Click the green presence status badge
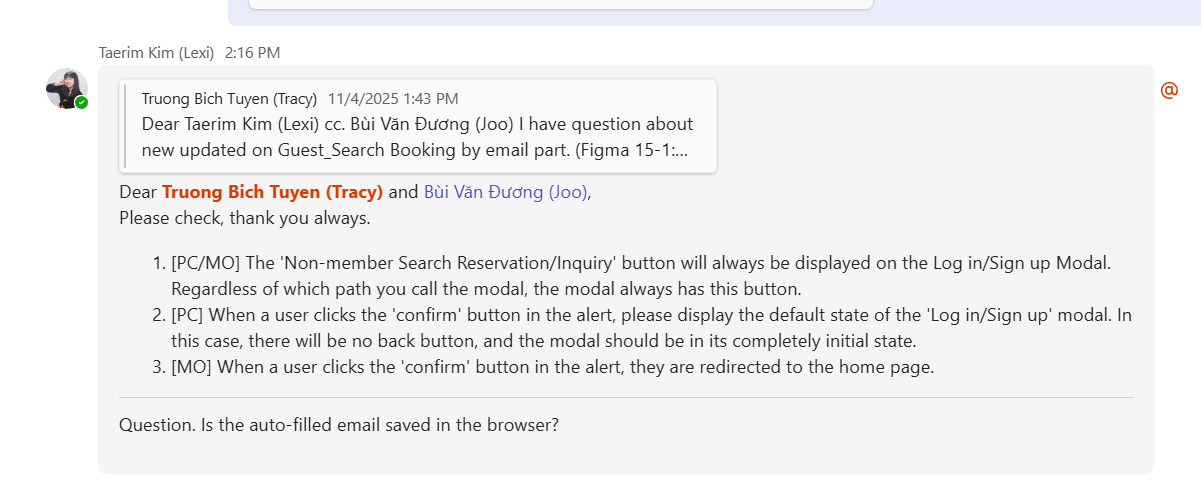Viewport: 1201px width, 492px height. coord(82,102)
